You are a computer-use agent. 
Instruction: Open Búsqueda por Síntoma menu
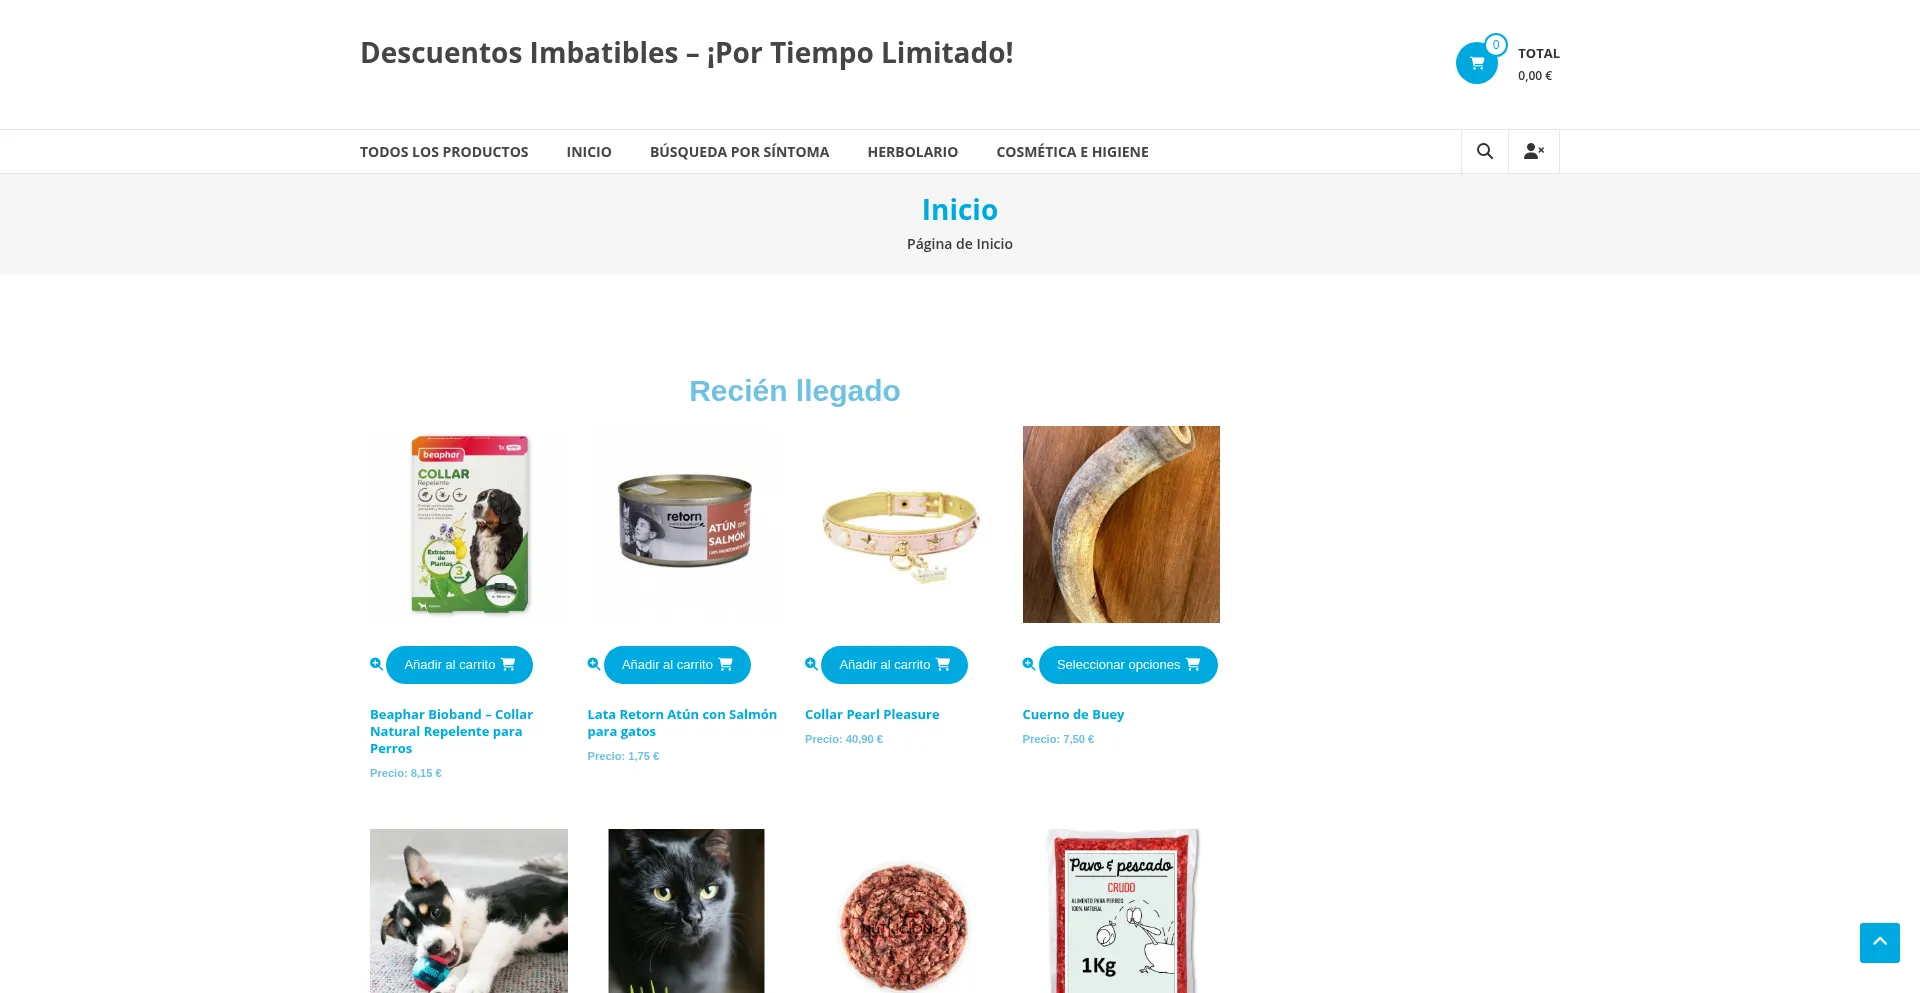coord(739,152)
